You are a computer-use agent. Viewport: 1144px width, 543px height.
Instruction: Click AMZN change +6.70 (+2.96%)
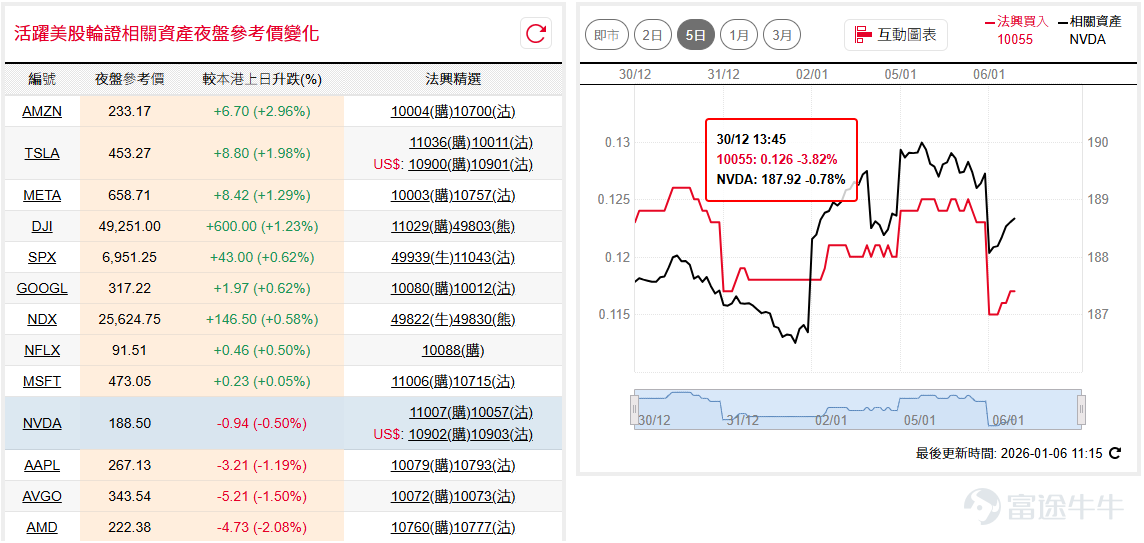click(x=262, y=112)
